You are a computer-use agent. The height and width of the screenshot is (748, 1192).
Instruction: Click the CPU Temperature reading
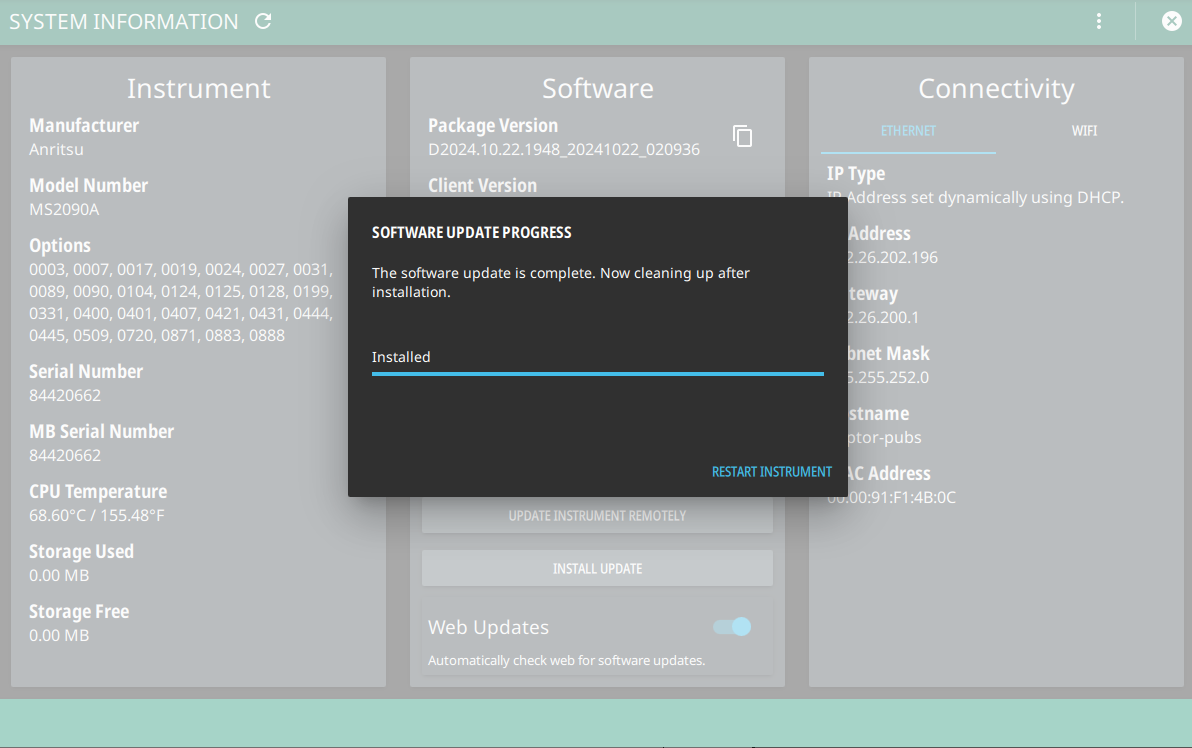(97, 516)
